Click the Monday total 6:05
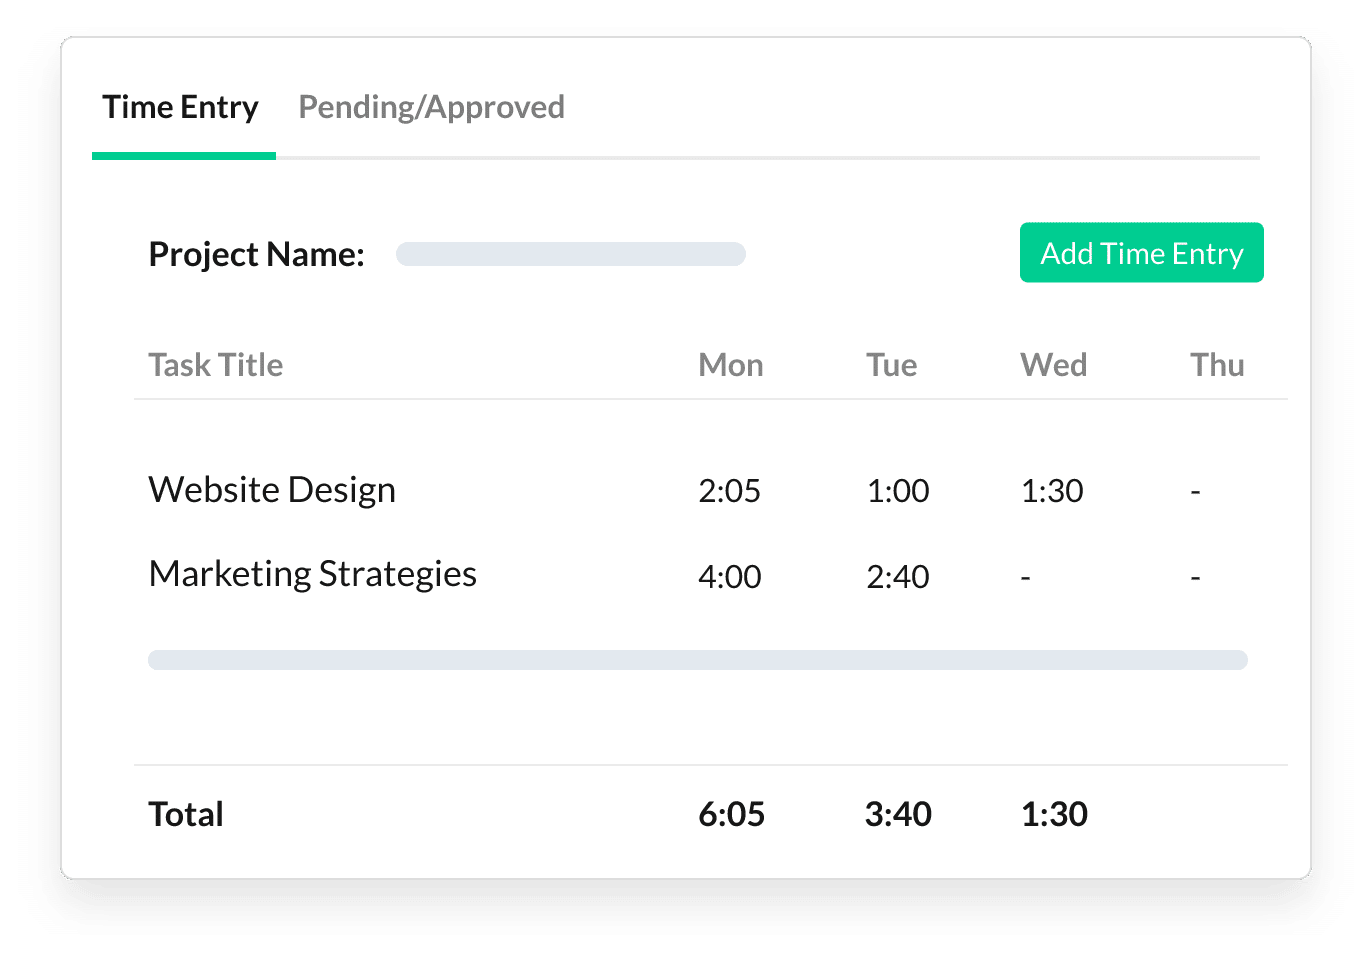 [732, 813]
